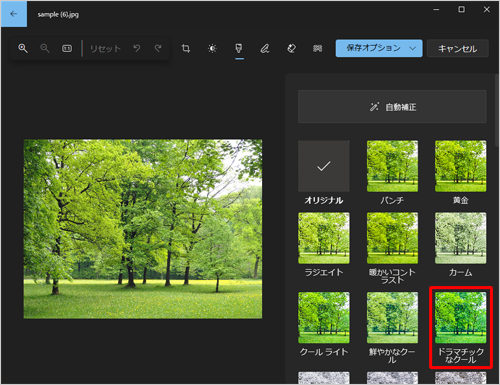Apply the ドラマチックなクール filter thumbnail
The height and width of the screenshot is (385, 500).
pyautogui.click(x=460, y=318)
